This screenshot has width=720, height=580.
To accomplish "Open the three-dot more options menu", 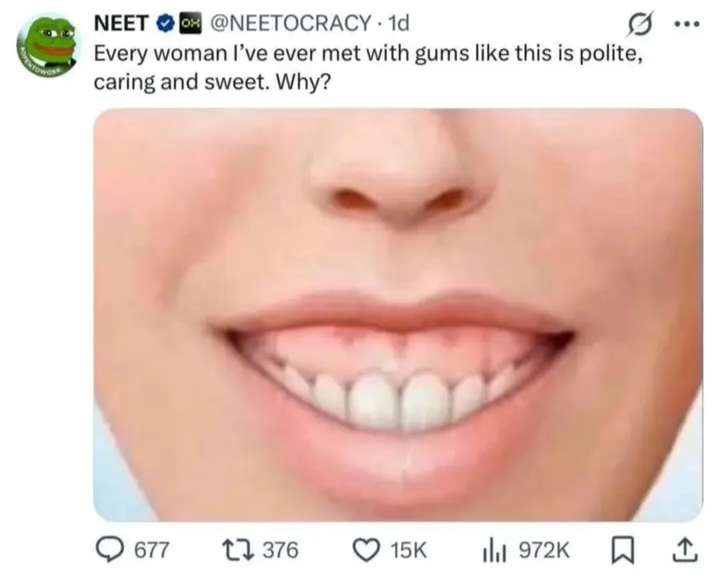I will (687, 23).
